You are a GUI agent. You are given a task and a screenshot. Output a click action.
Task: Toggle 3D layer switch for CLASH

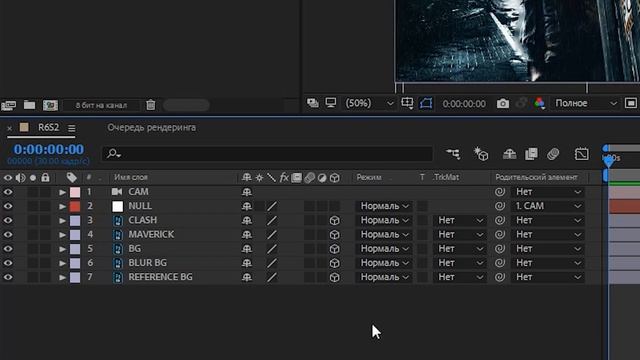334,220
